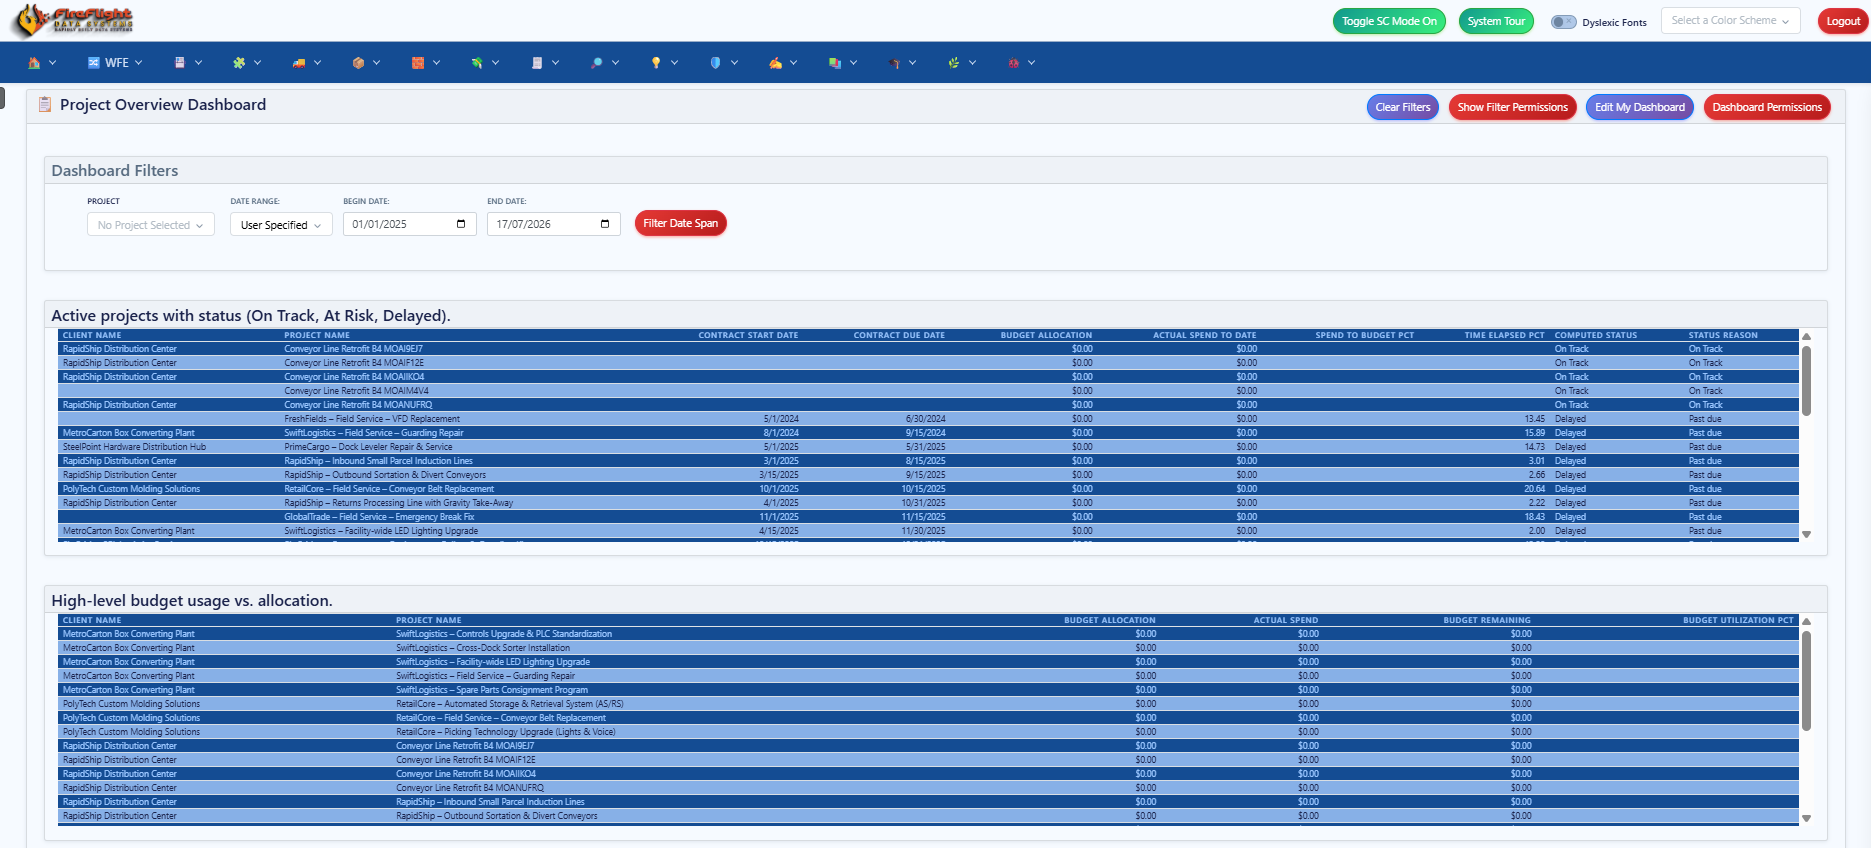Click the Budget Utilization Pct column header

(x=1738, y=620)
